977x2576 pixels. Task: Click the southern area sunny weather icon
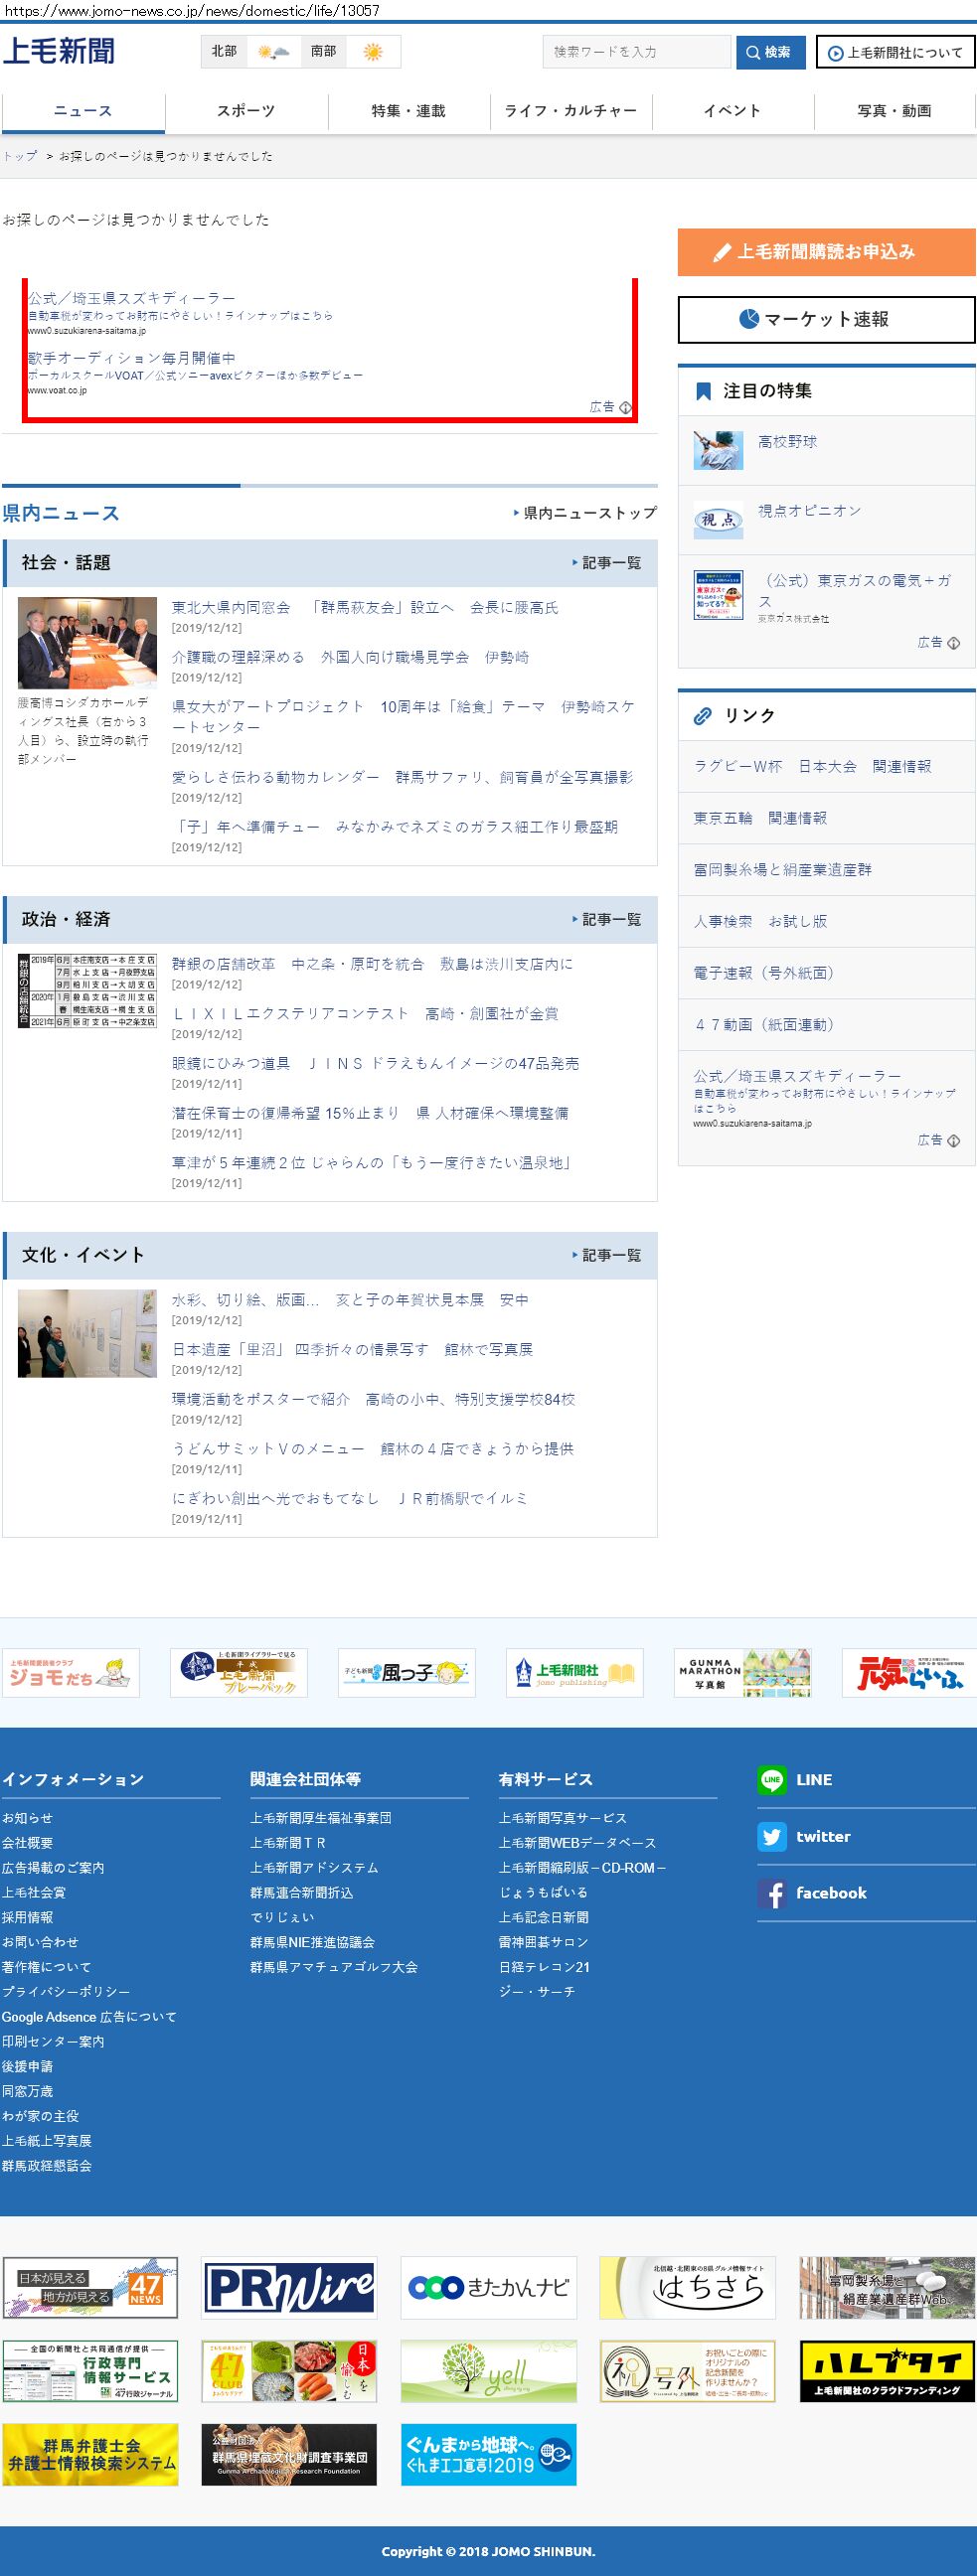click(x=372, y=52)
